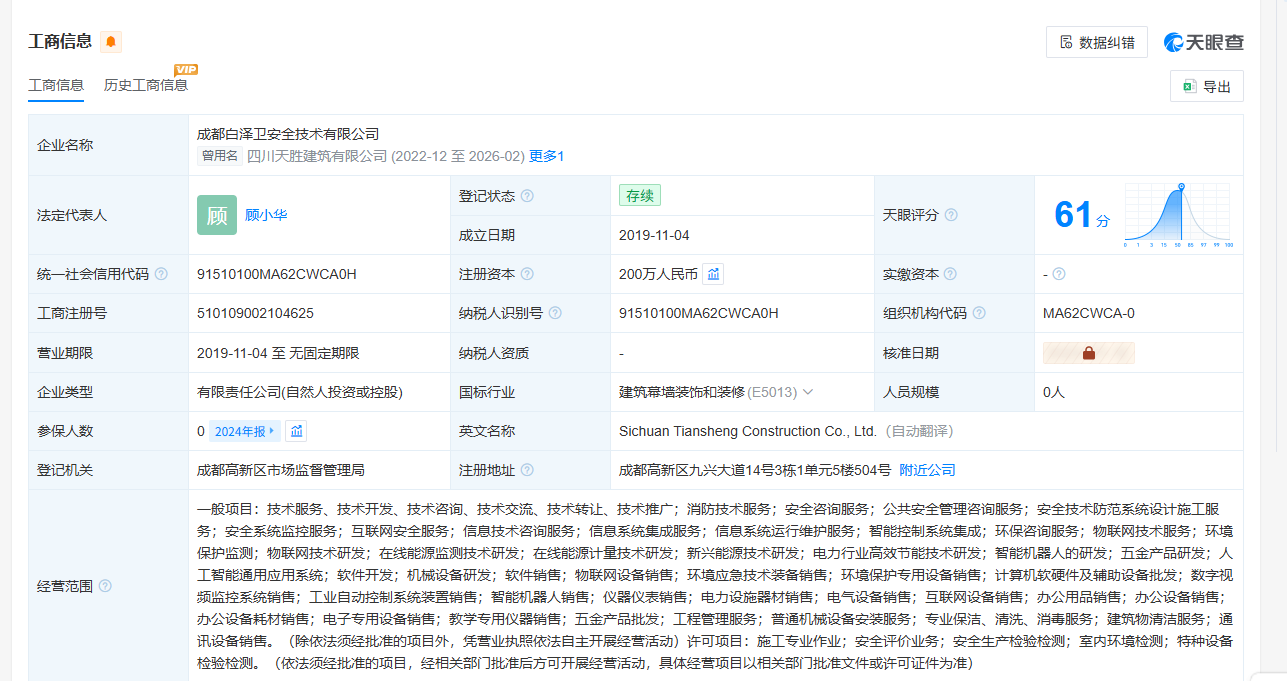Click the orange bell icon beside 工商信息
This screenshot has width=1287, height=681.
pos(110,42)
